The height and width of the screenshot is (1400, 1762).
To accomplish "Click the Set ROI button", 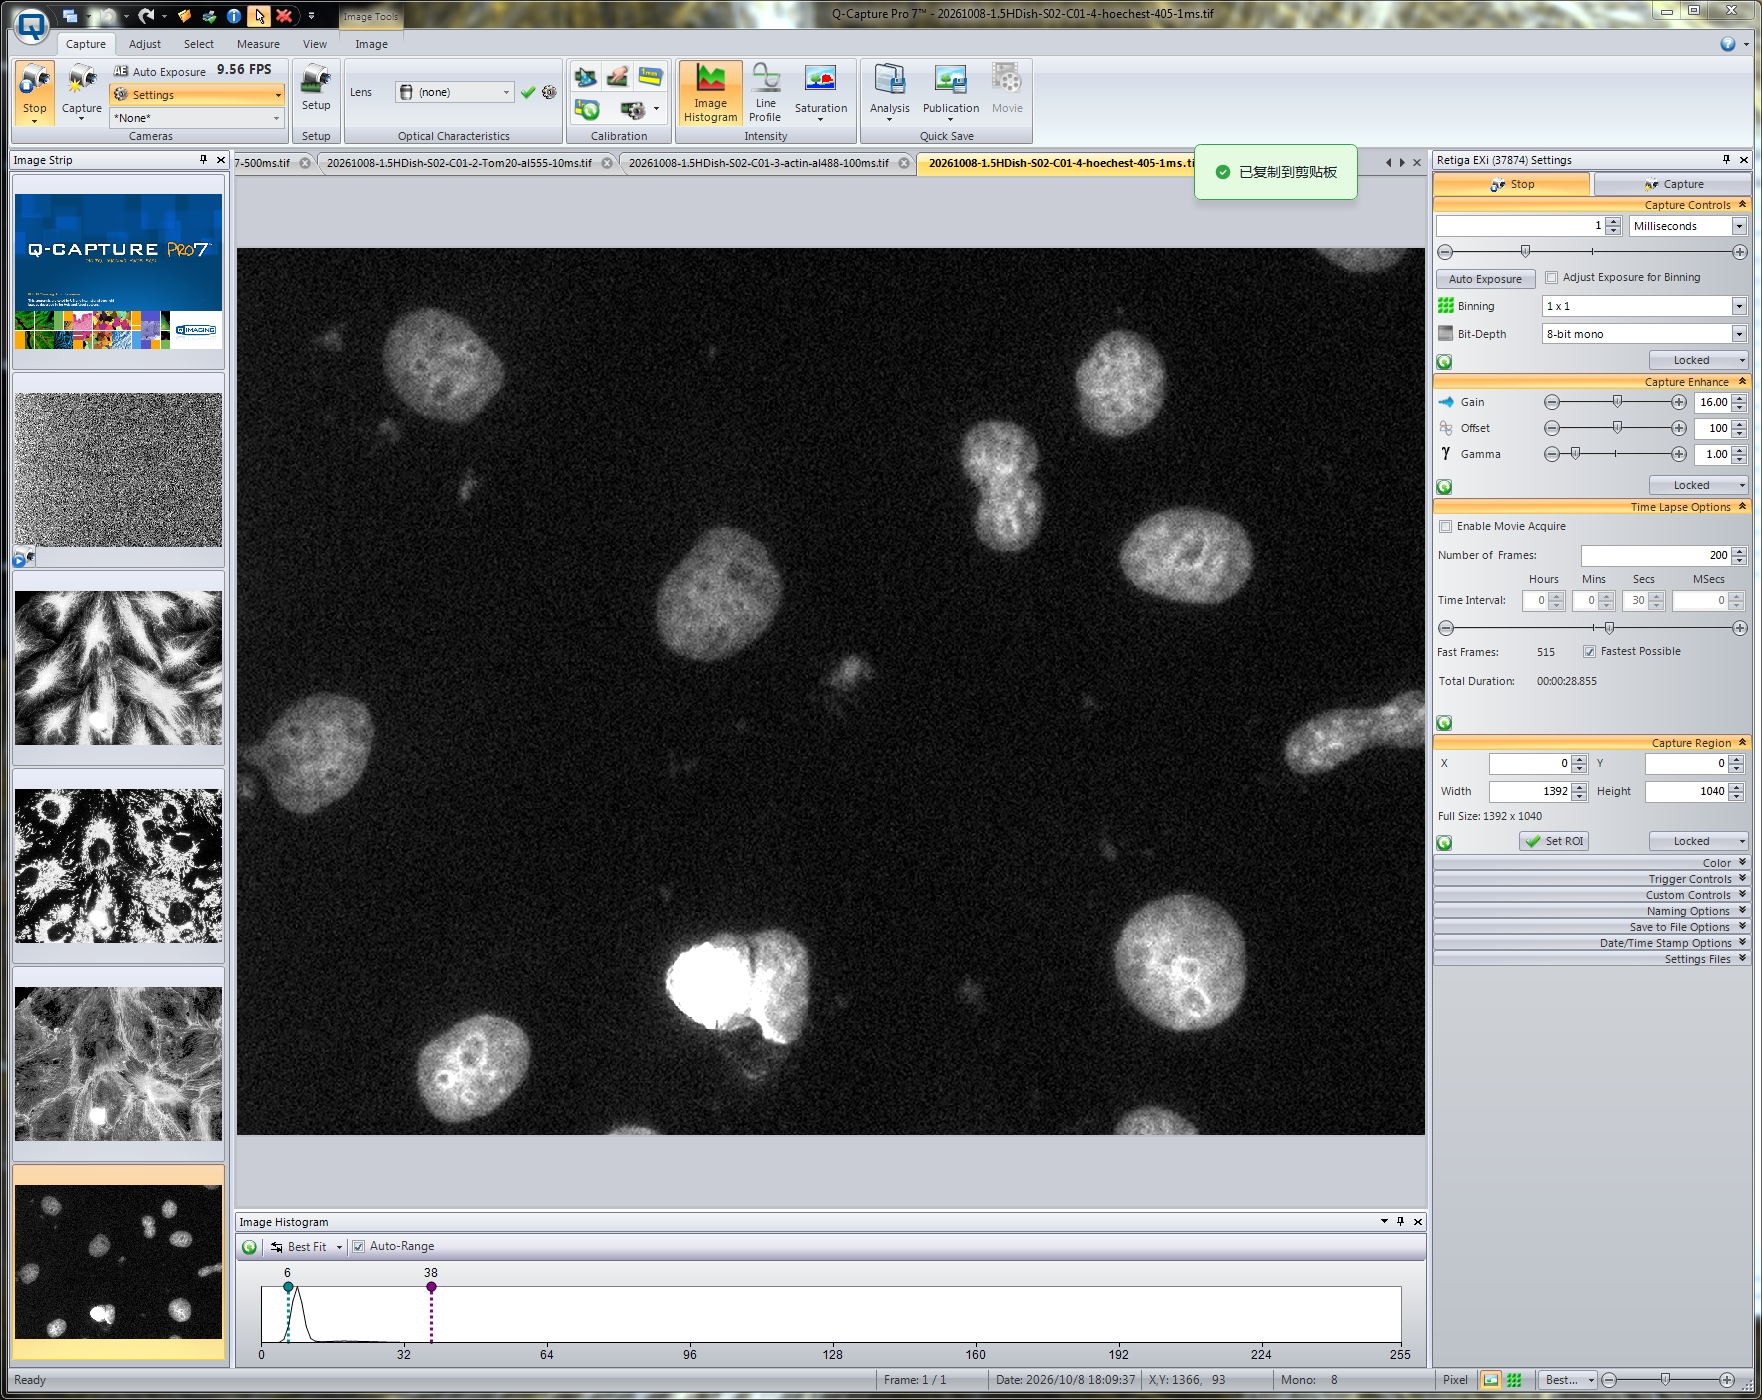I will pos(1554,842).
